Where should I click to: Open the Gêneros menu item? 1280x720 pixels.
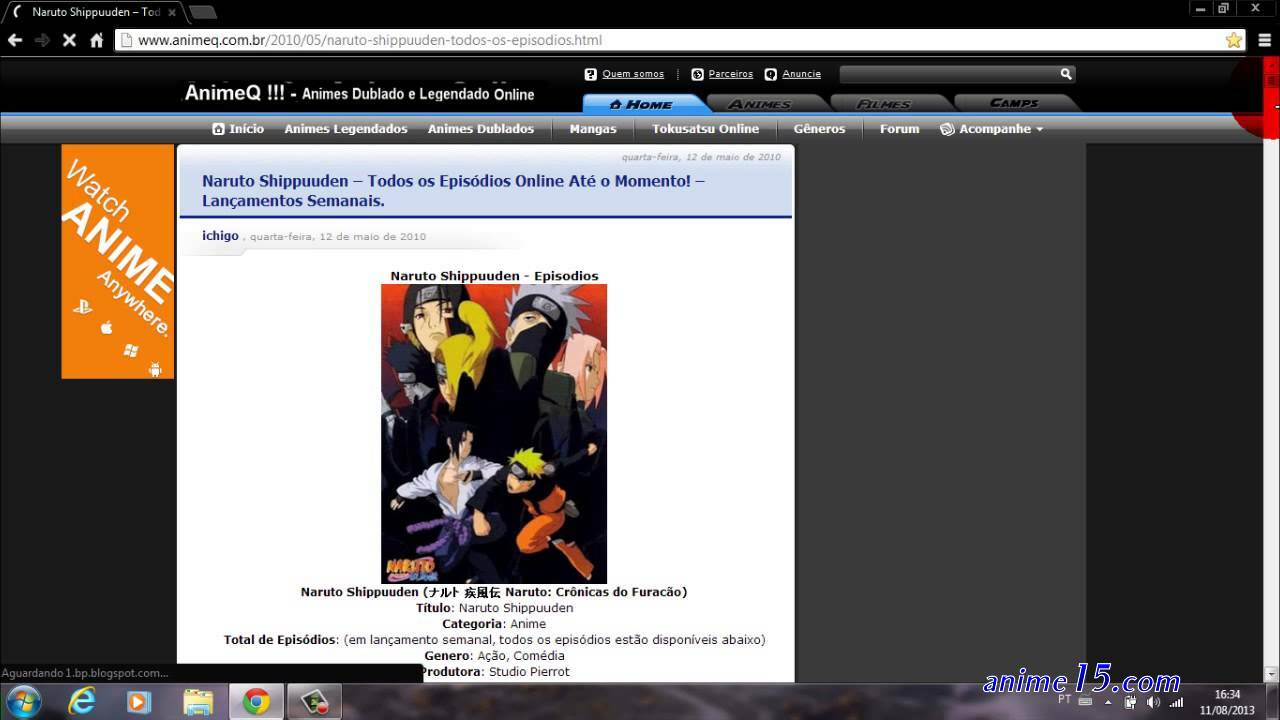pos(819,129)
